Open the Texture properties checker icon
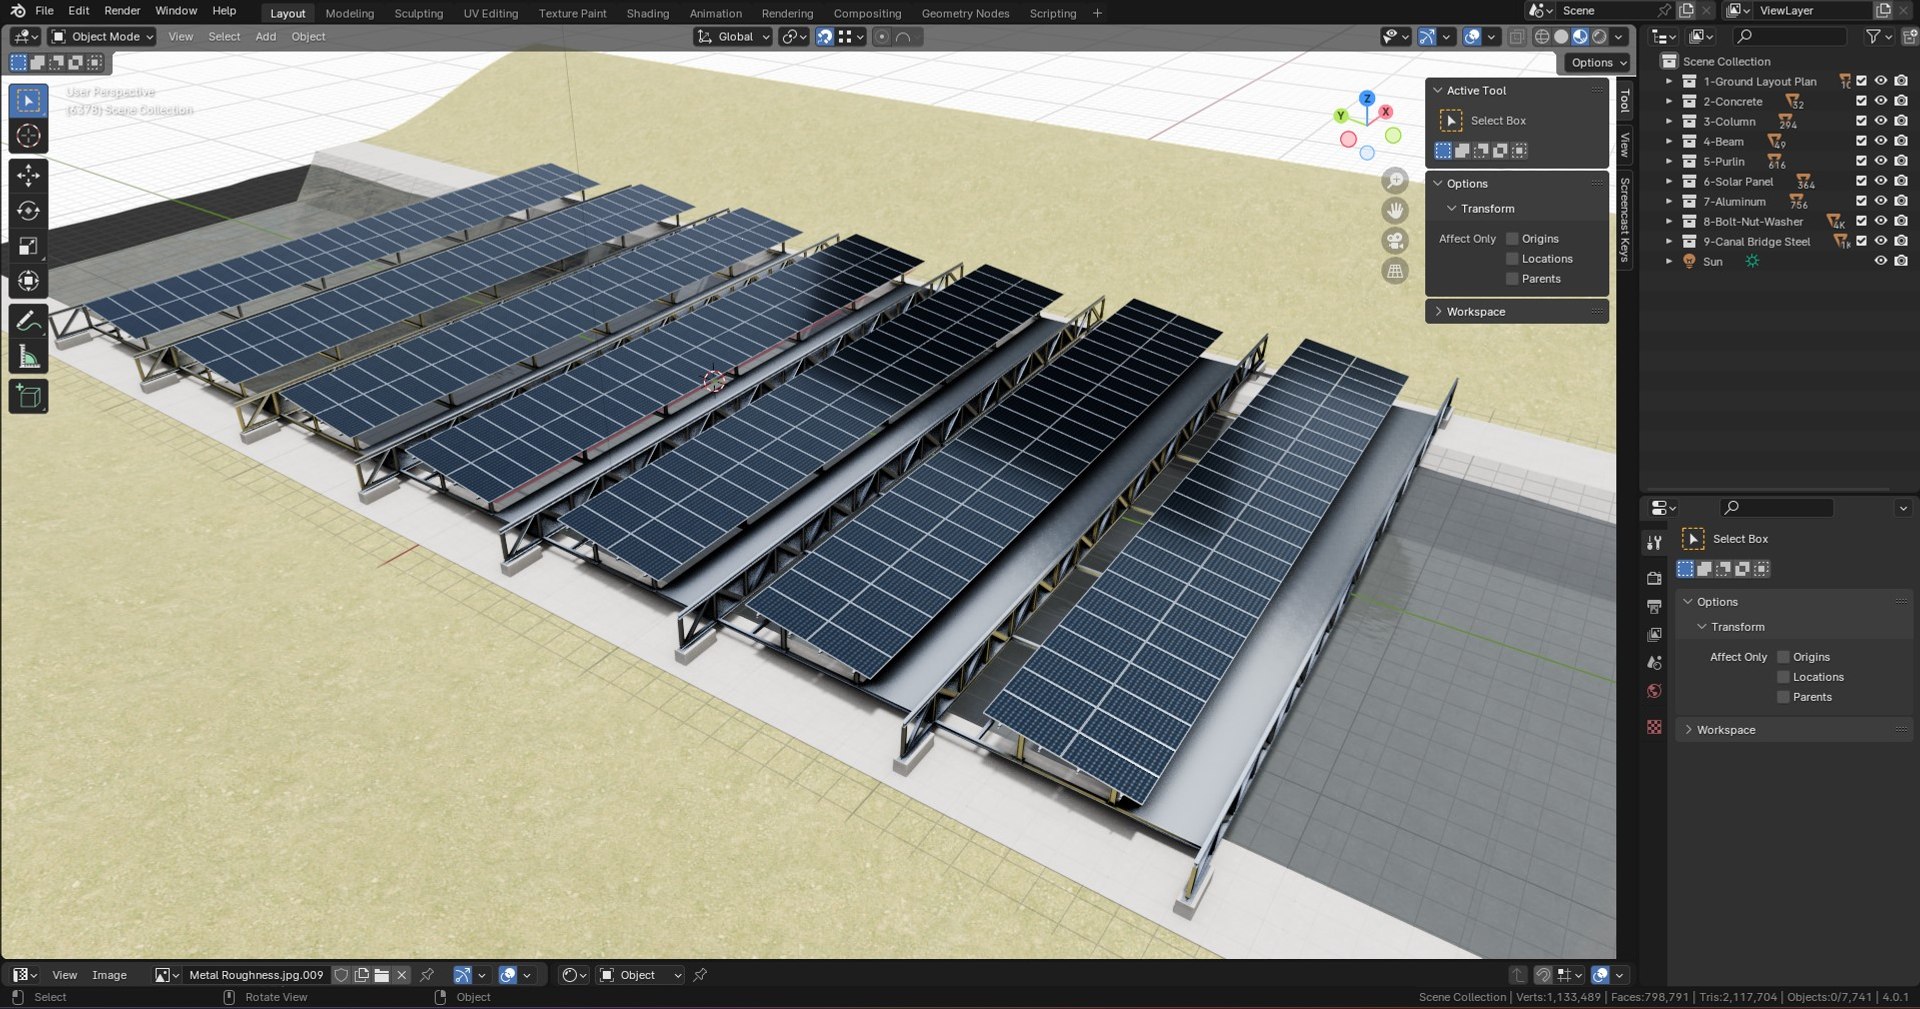1920x1009 pixels. 1654,727
